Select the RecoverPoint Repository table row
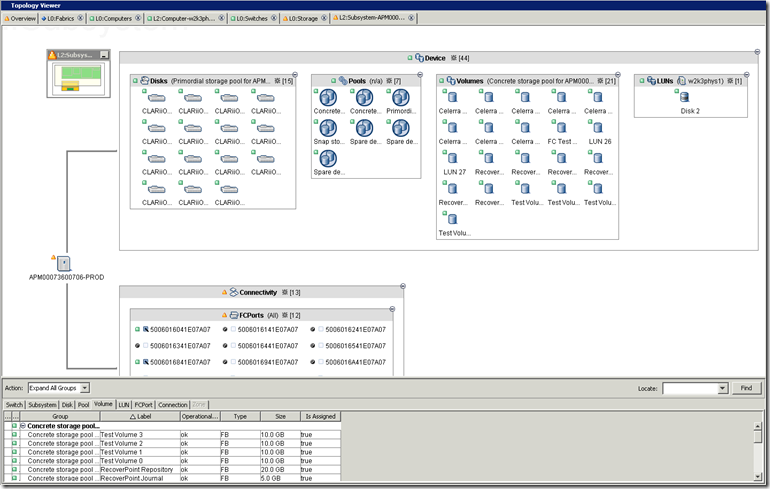Screen dimensions: 770x489 172,469
